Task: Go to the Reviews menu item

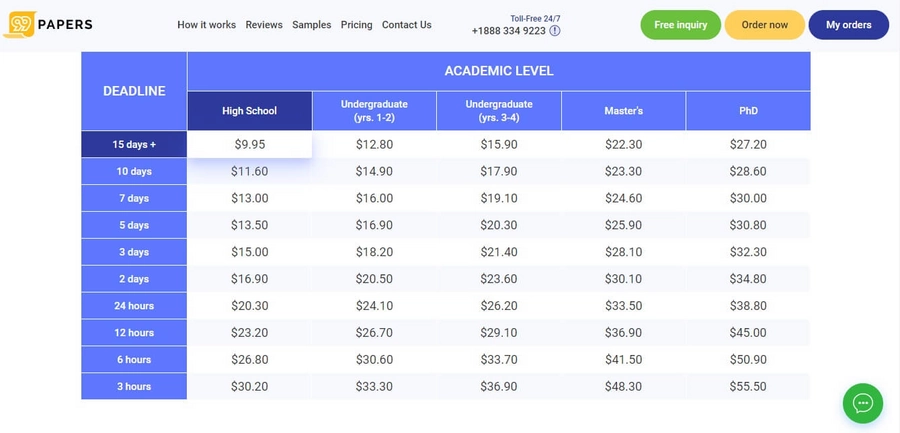Action: click(264, 25)
